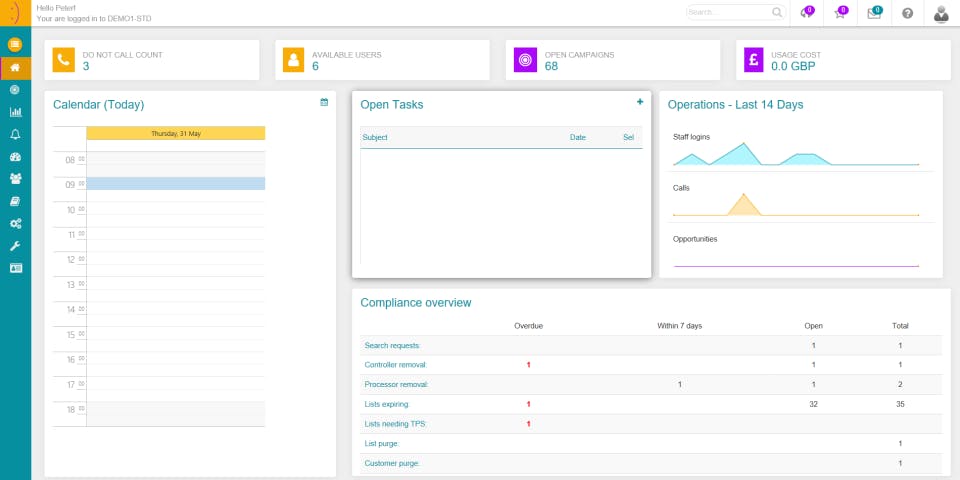Click the ID card sidebar icon

15,268
